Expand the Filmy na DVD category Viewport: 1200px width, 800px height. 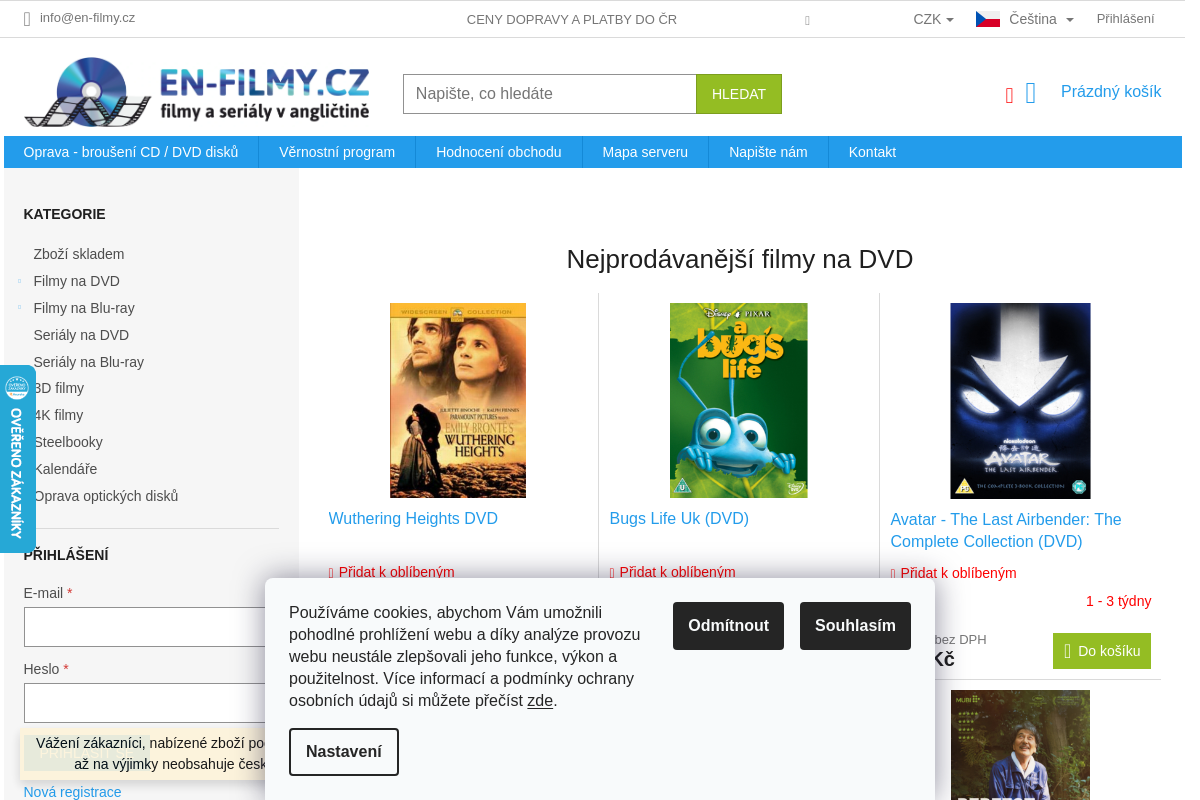coord(20,281)
